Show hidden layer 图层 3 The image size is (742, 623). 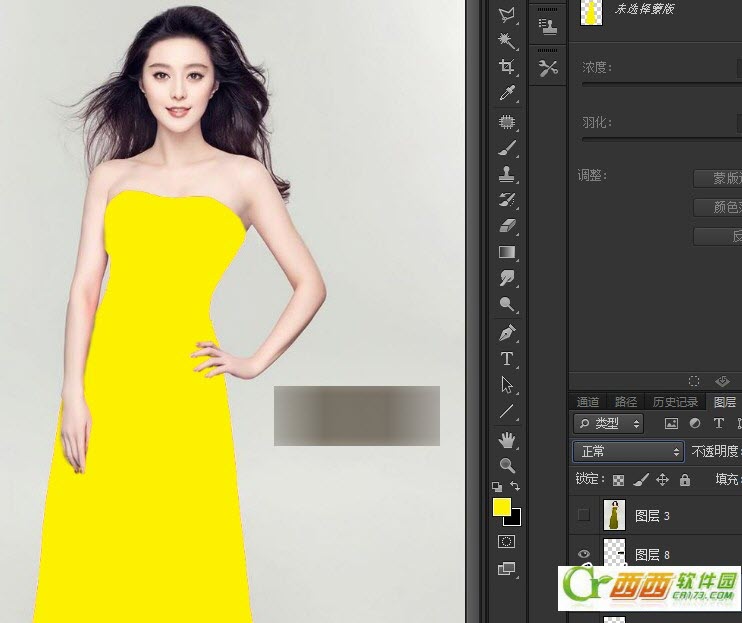(x=584, y=516)
